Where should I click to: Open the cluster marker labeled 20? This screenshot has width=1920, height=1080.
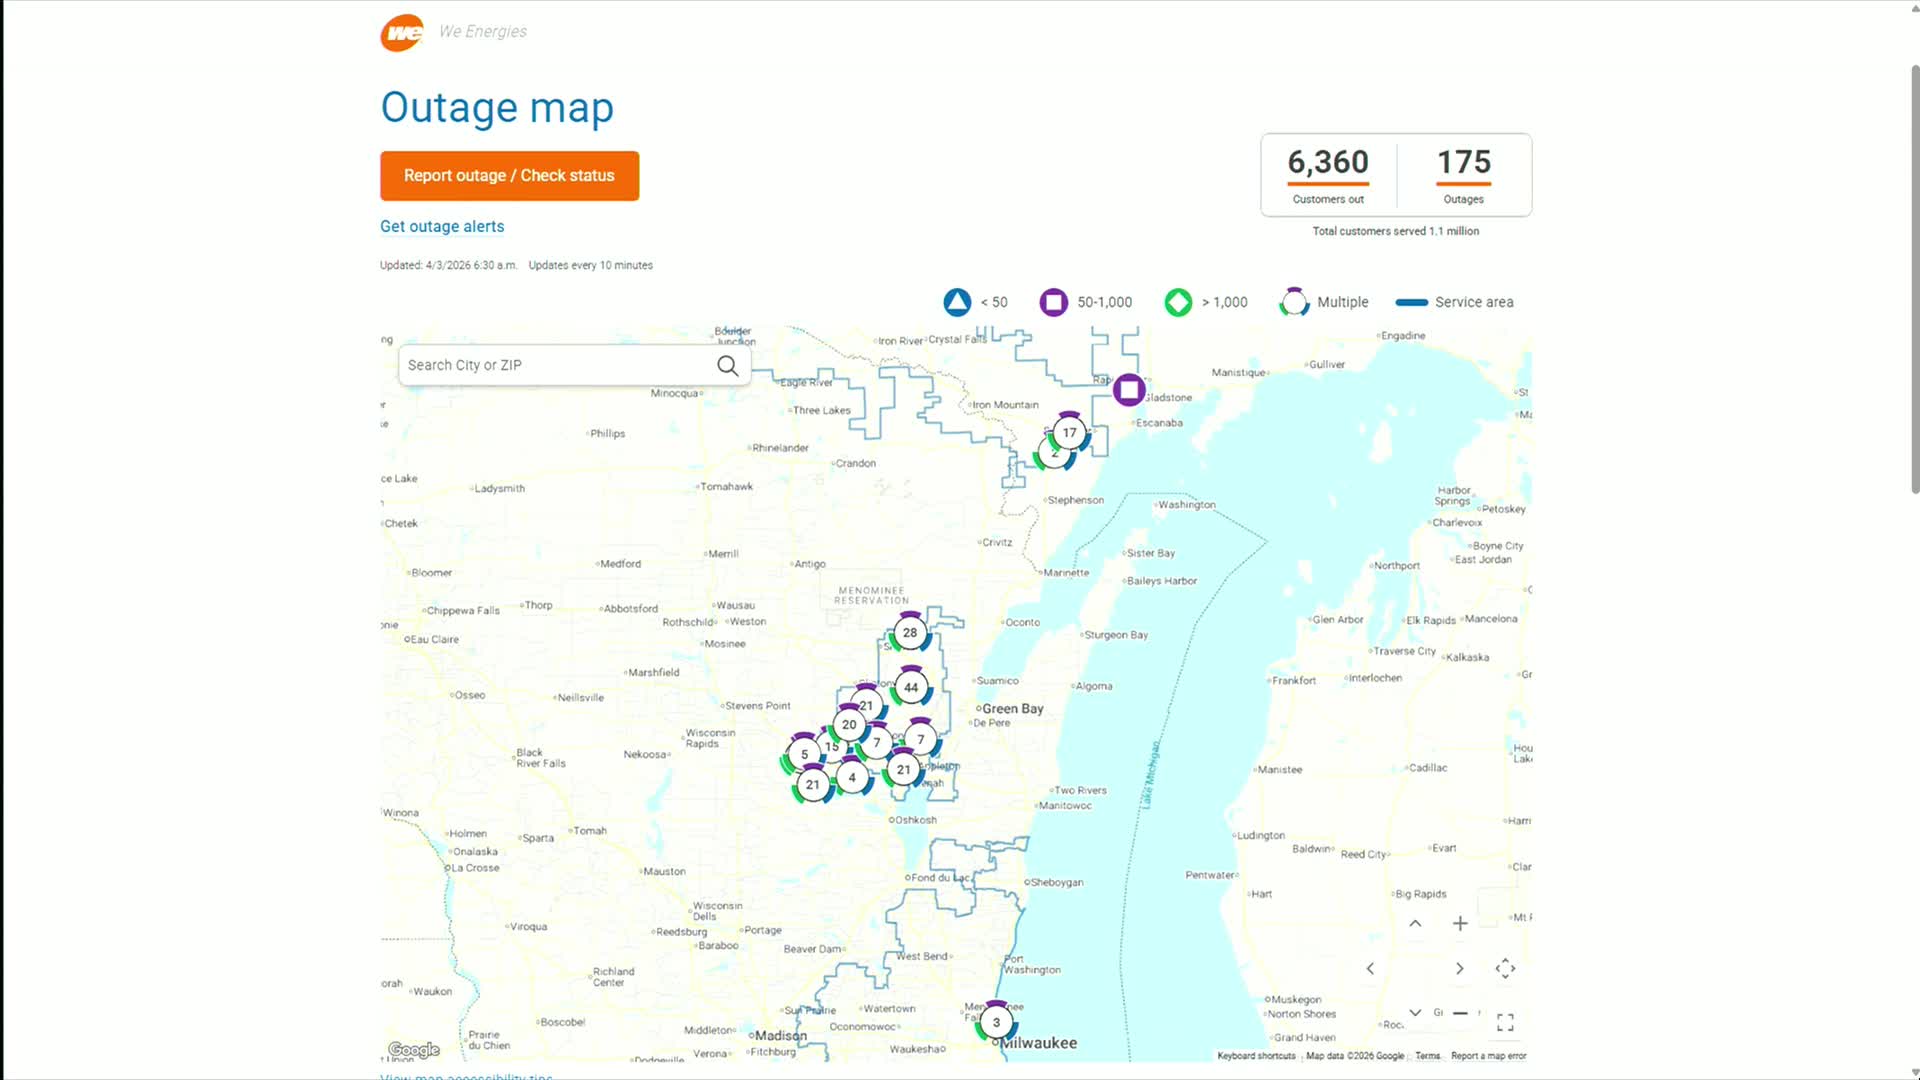click(x=849, y=724)
